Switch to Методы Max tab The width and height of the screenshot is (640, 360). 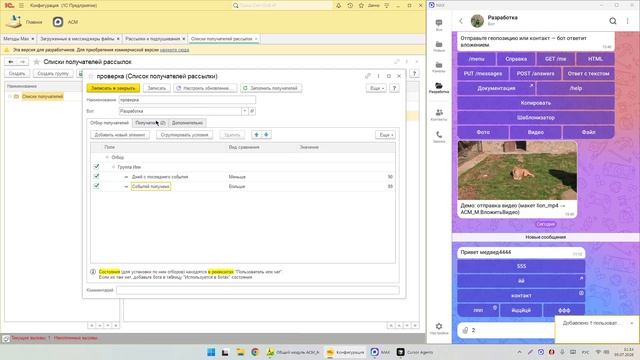[16, 39]
